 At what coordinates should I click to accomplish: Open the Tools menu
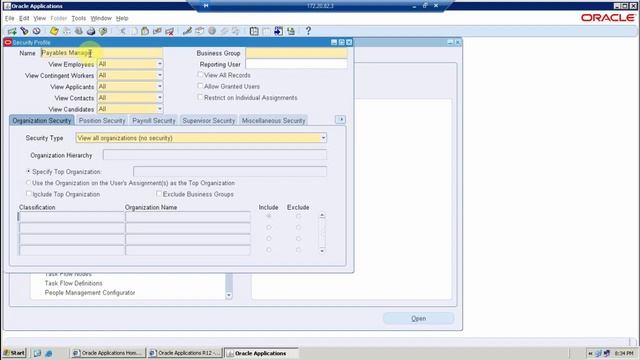[x=79, y=18]
